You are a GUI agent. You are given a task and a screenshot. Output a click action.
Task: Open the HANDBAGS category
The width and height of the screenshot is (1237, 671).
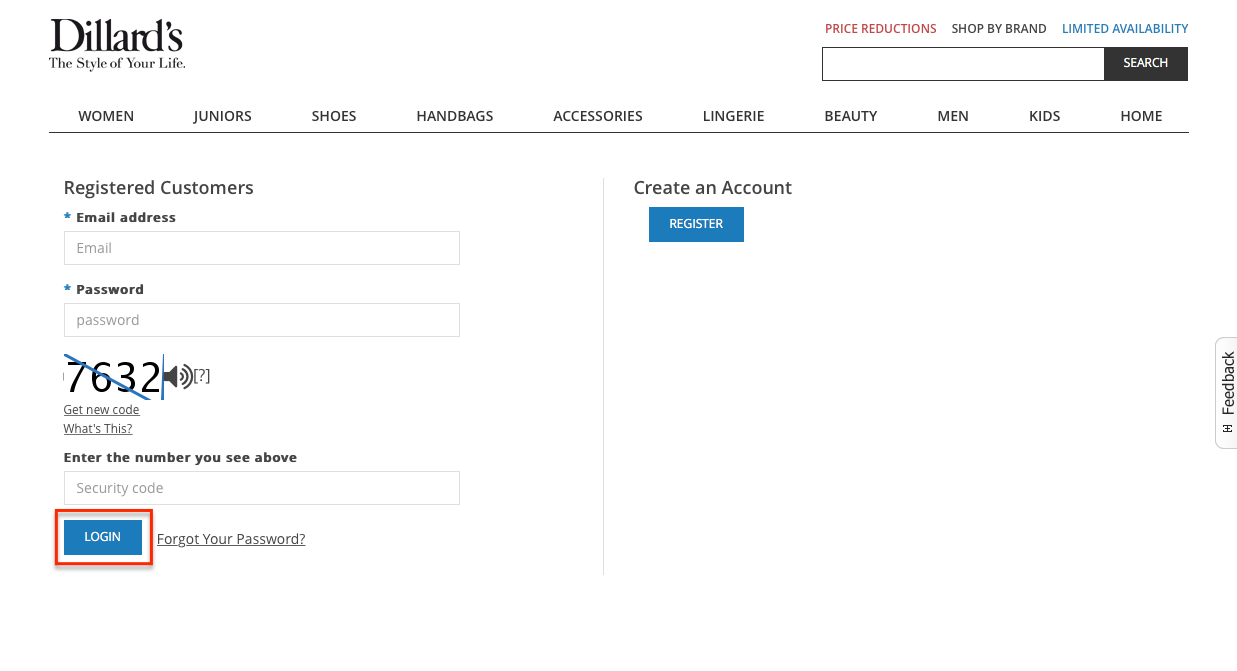click(455, 115)
